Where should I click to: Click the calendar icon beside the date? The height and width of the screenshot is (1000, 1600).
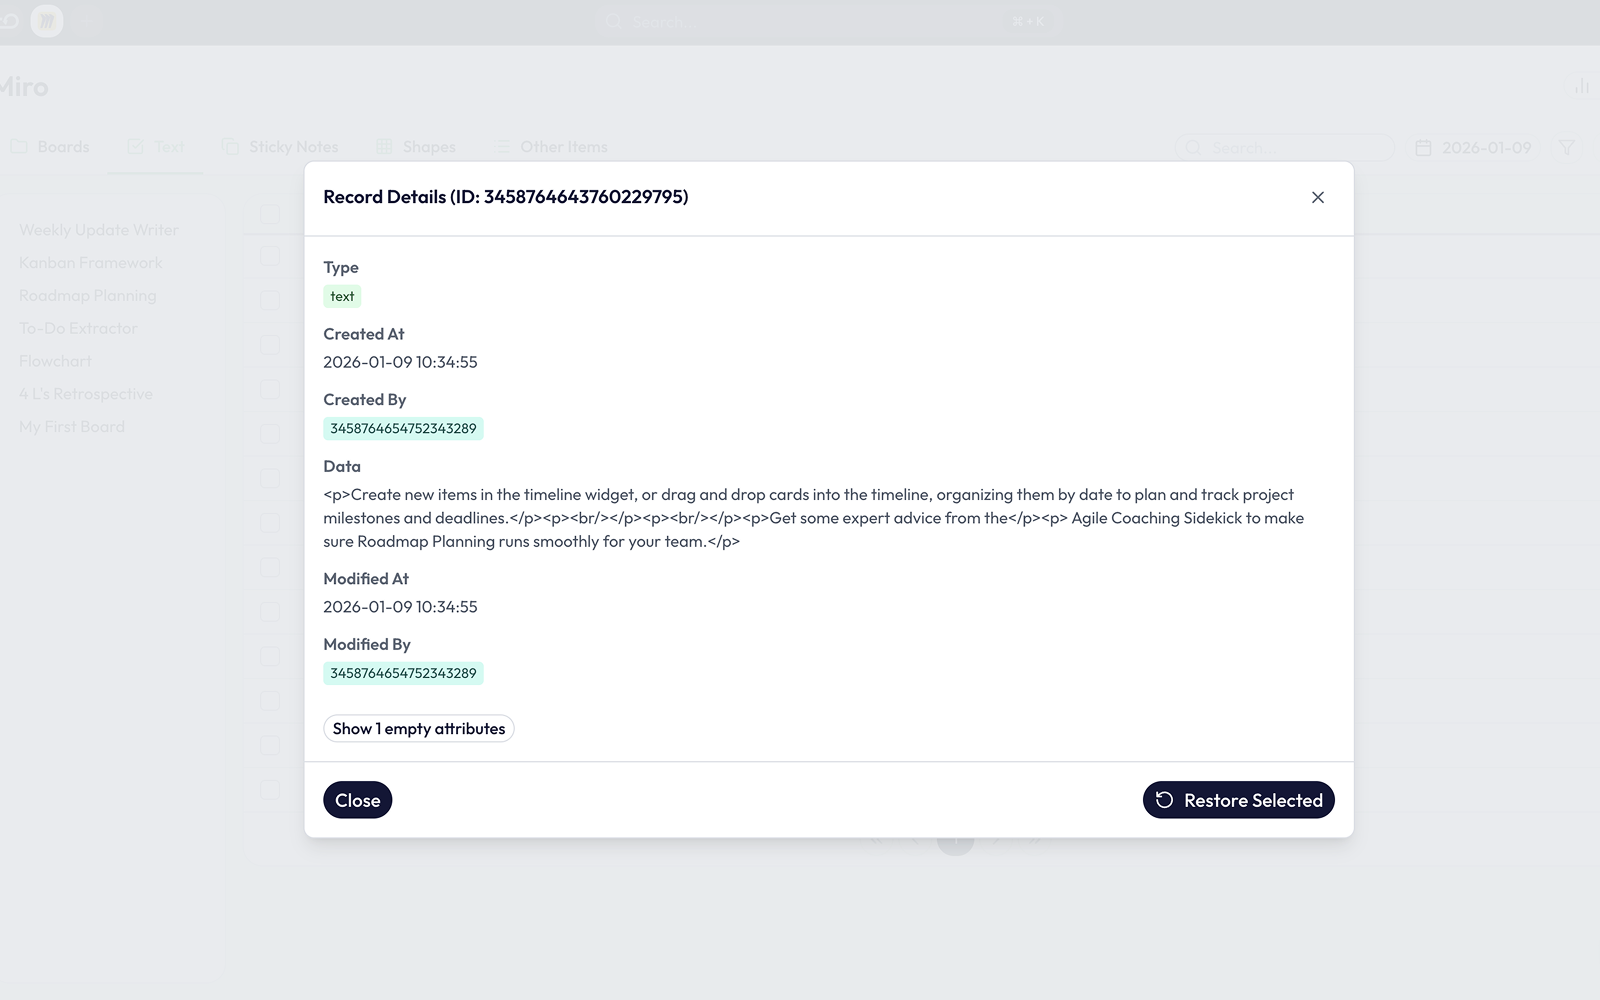[1424, 147]
